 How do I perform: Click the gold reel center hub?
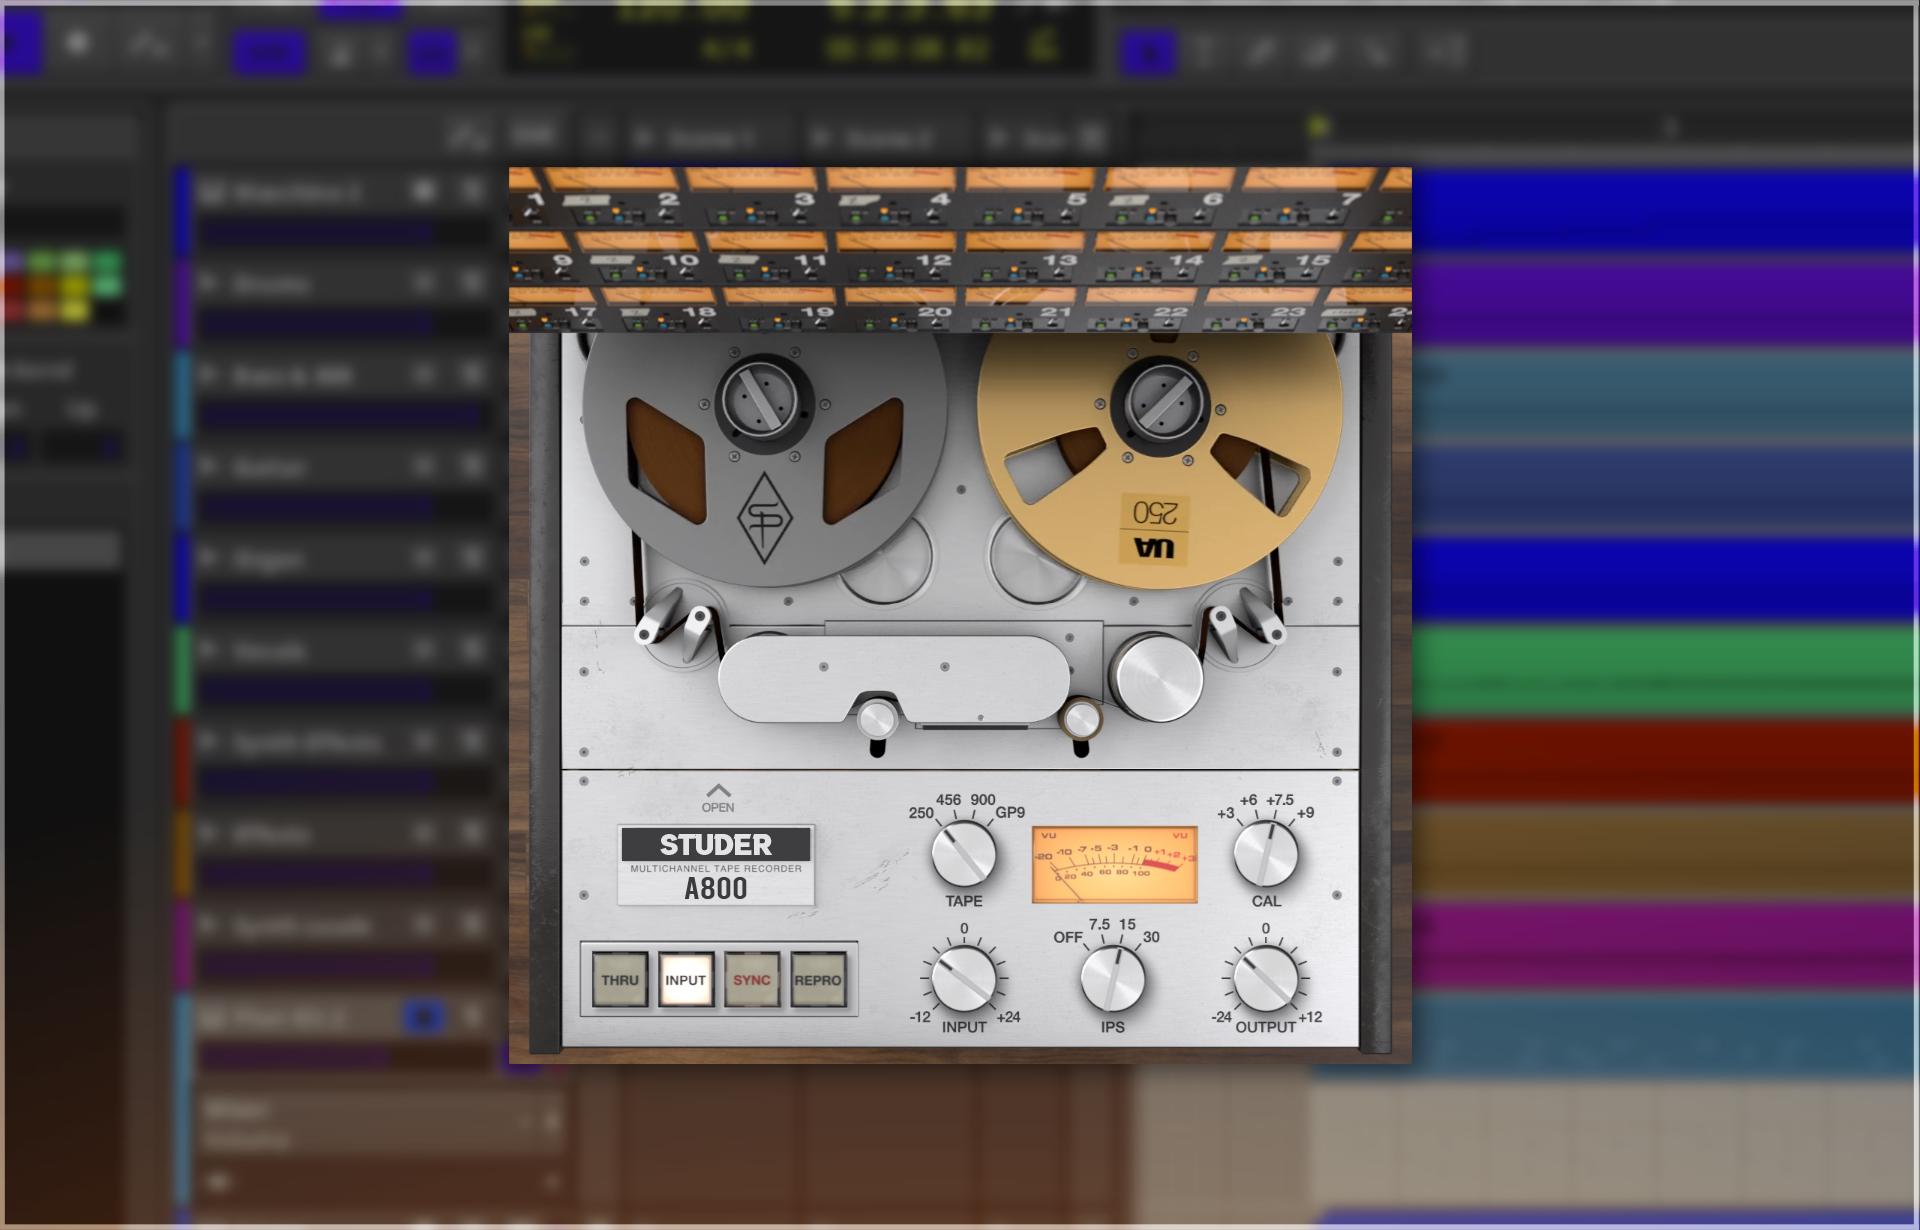pyautogui.click(x=1160, y=404)
